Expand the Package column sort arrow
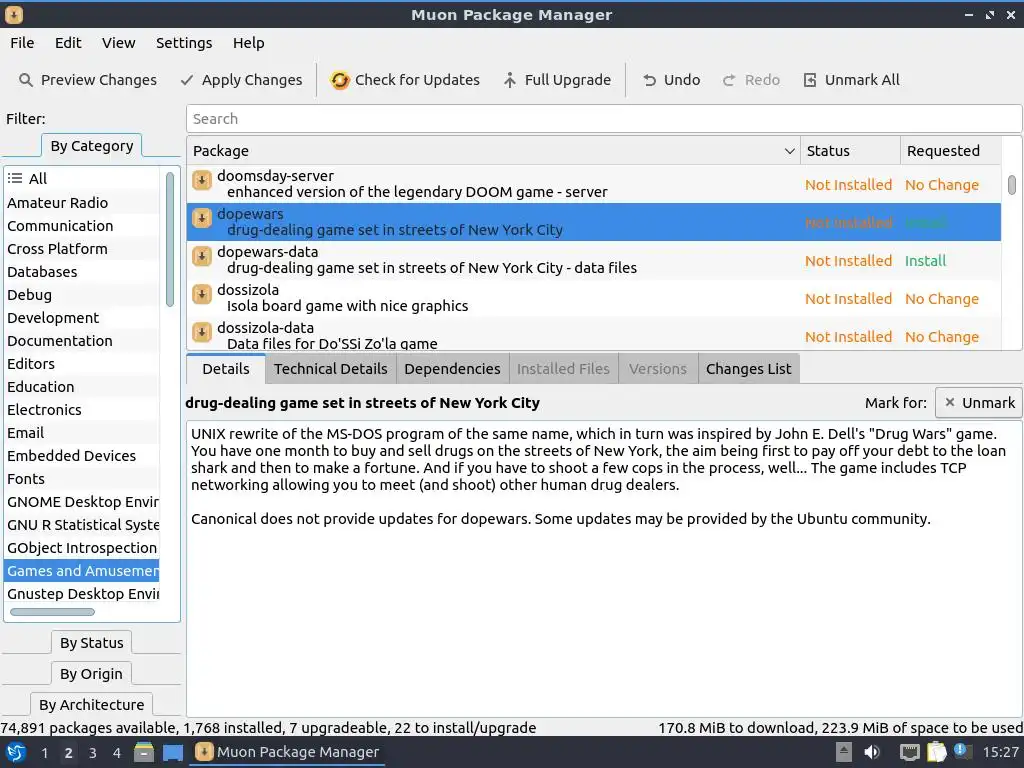 pyautogui.click(x=790, y=151)
